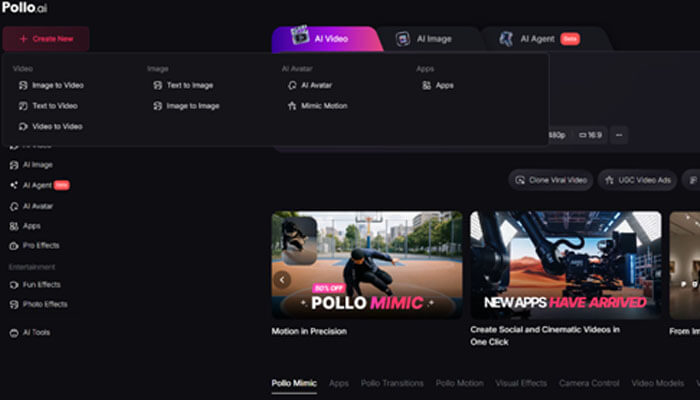This screenshot has width=700, height=400.
Task: Select Video to Video in the menu
Action: [50, 126]
